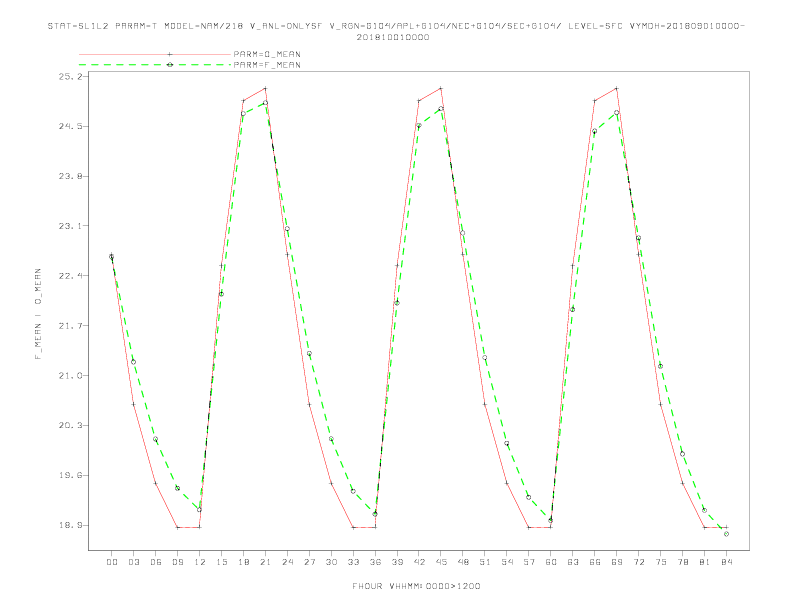Click the chart title starting with STAT=SL1L2
This screenshot has width=792, height=612.
(396, 31)
